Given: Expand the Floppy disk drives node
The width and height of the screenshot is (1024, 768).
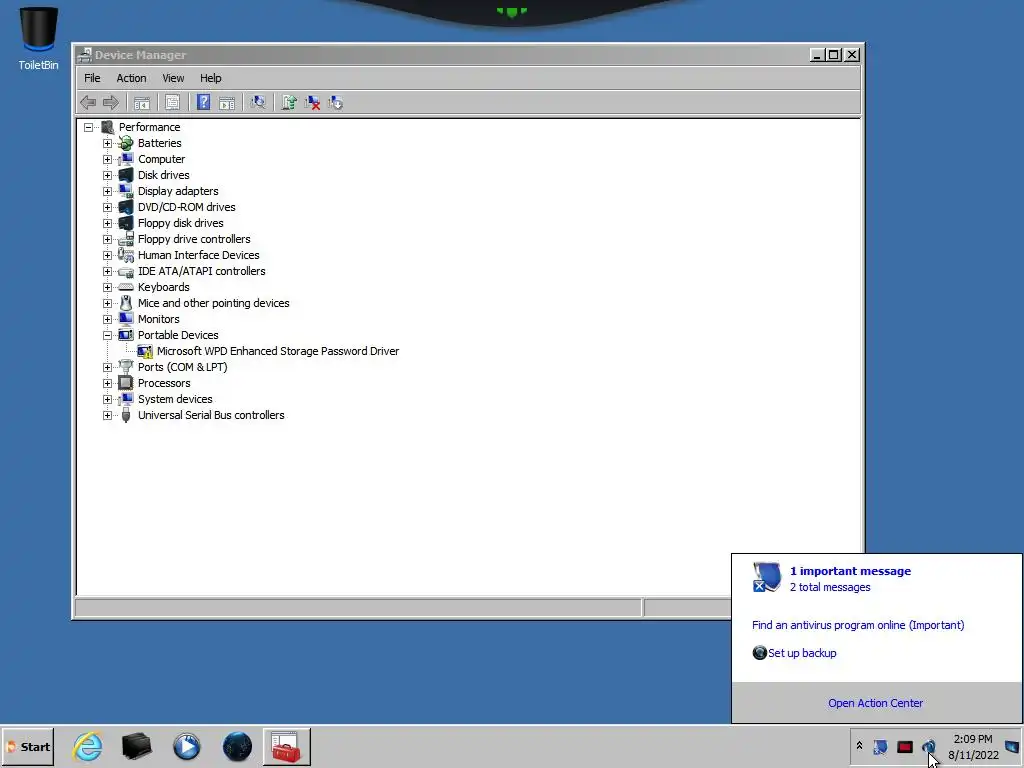Looking at the screenshot, I should [x=108, y=223].
